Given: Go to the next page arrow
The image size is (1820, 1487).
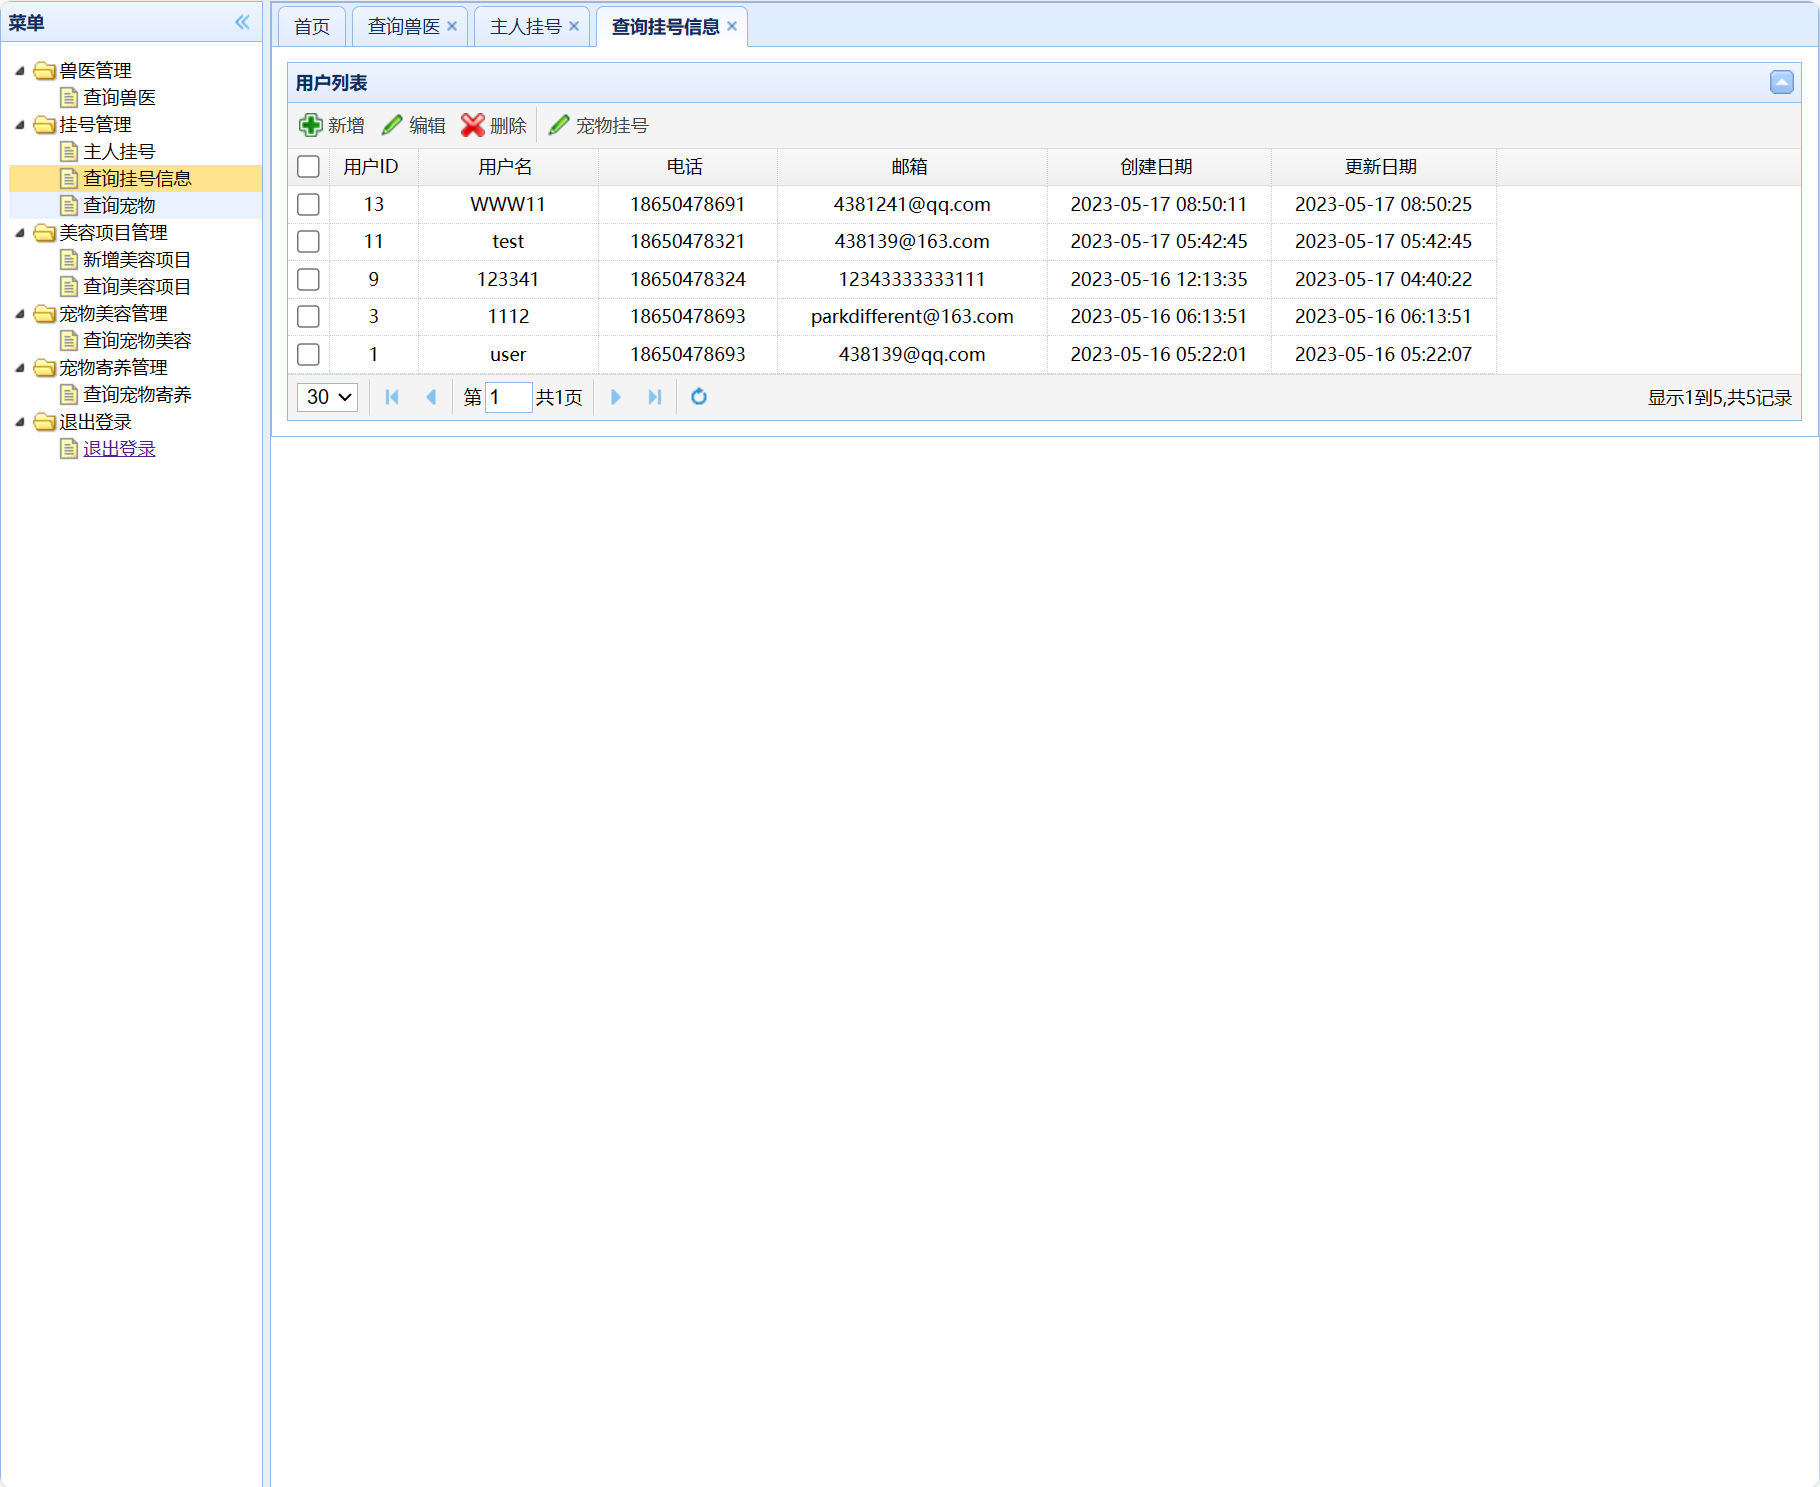Looking at the screenshot, I should click(616, 397).
